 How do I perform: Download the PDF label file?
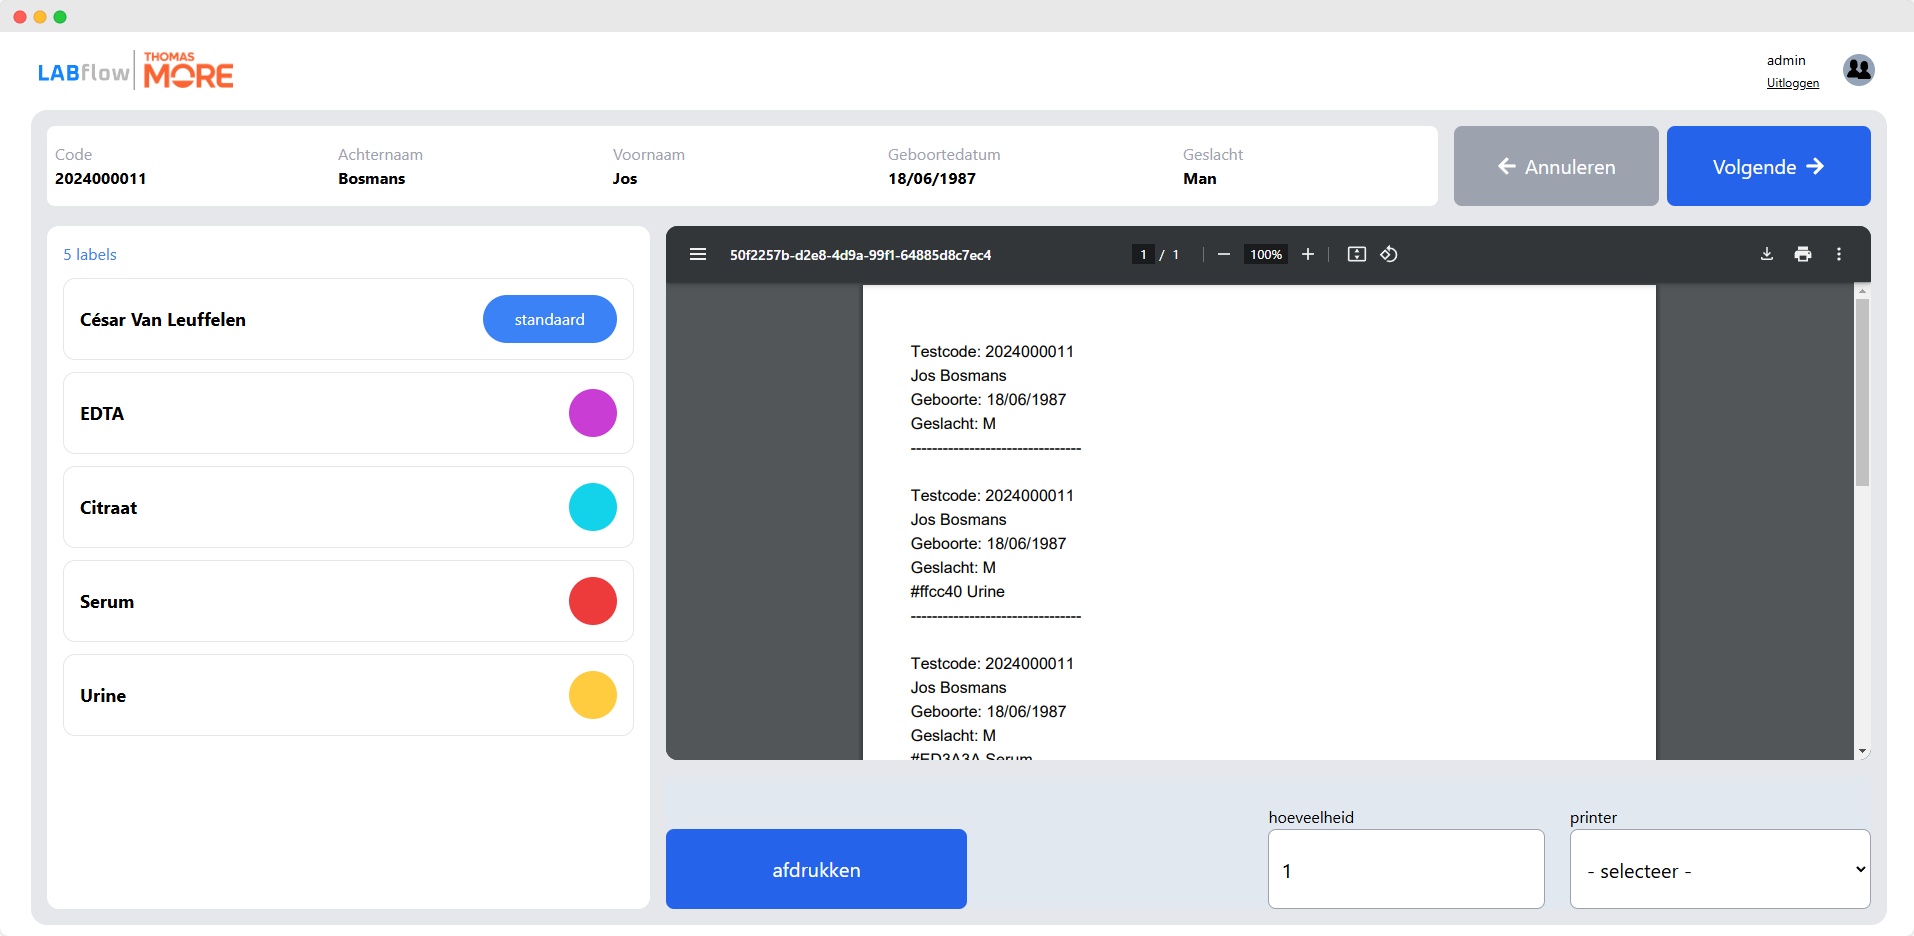pos(1767,255)
